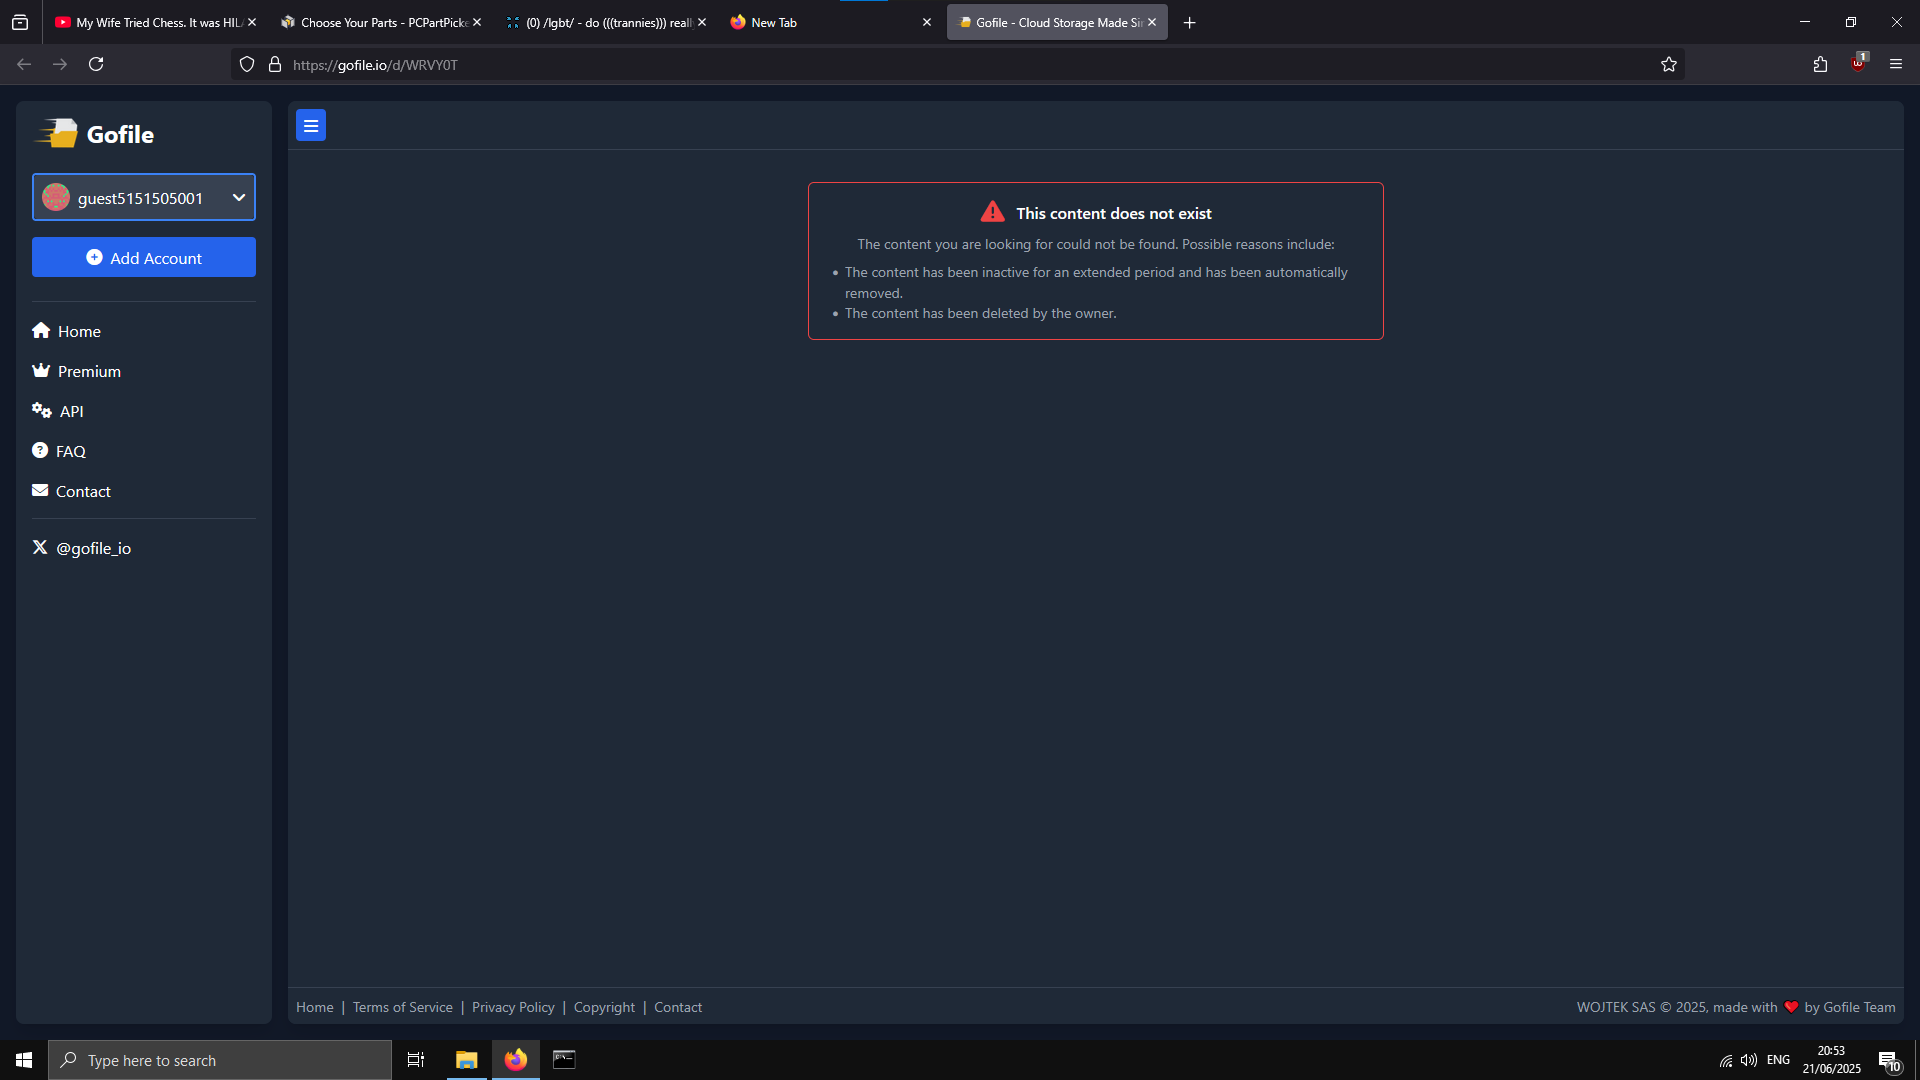Open the Premium sidebar item
The width and height of the screenshot is (1920, 1080).
coord(76,371)
